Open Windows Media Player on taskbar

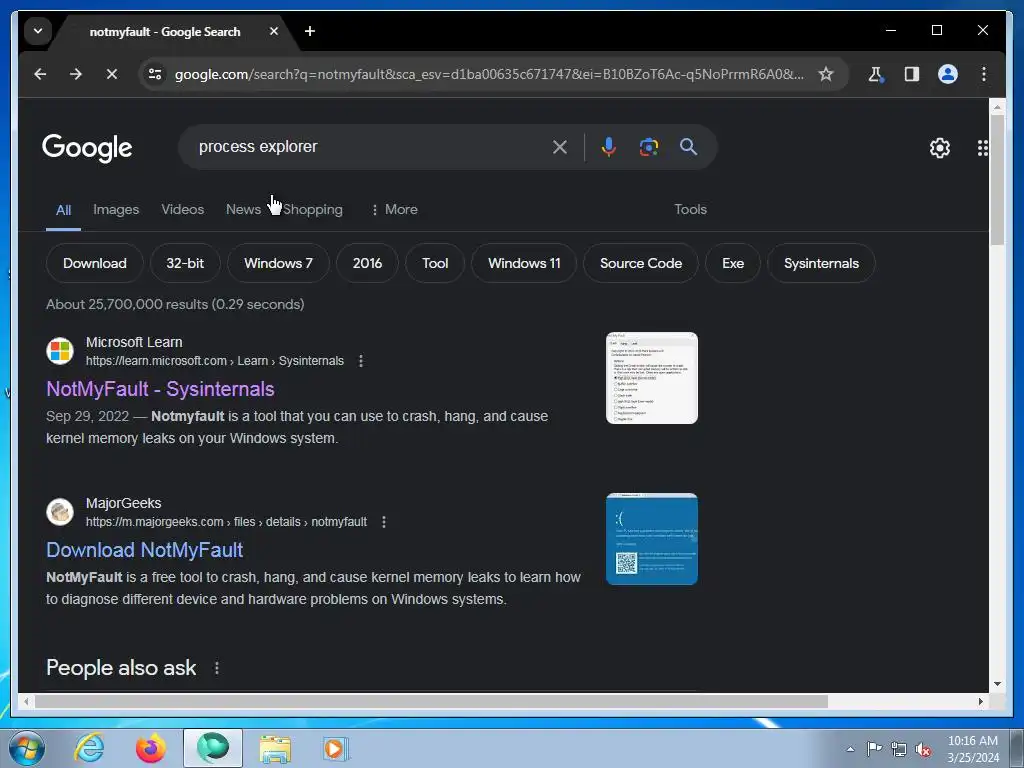click(336, 748)
